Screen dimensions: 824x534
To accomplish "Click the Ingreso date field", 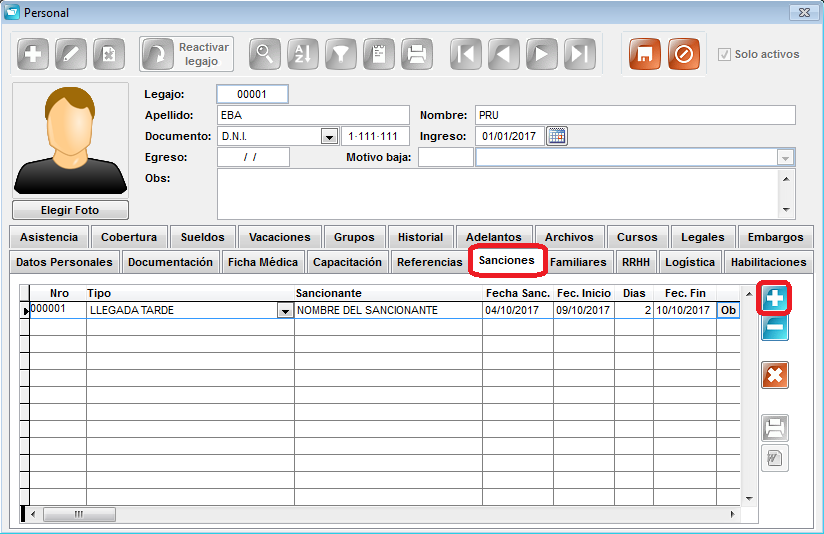I will point(510,136).
